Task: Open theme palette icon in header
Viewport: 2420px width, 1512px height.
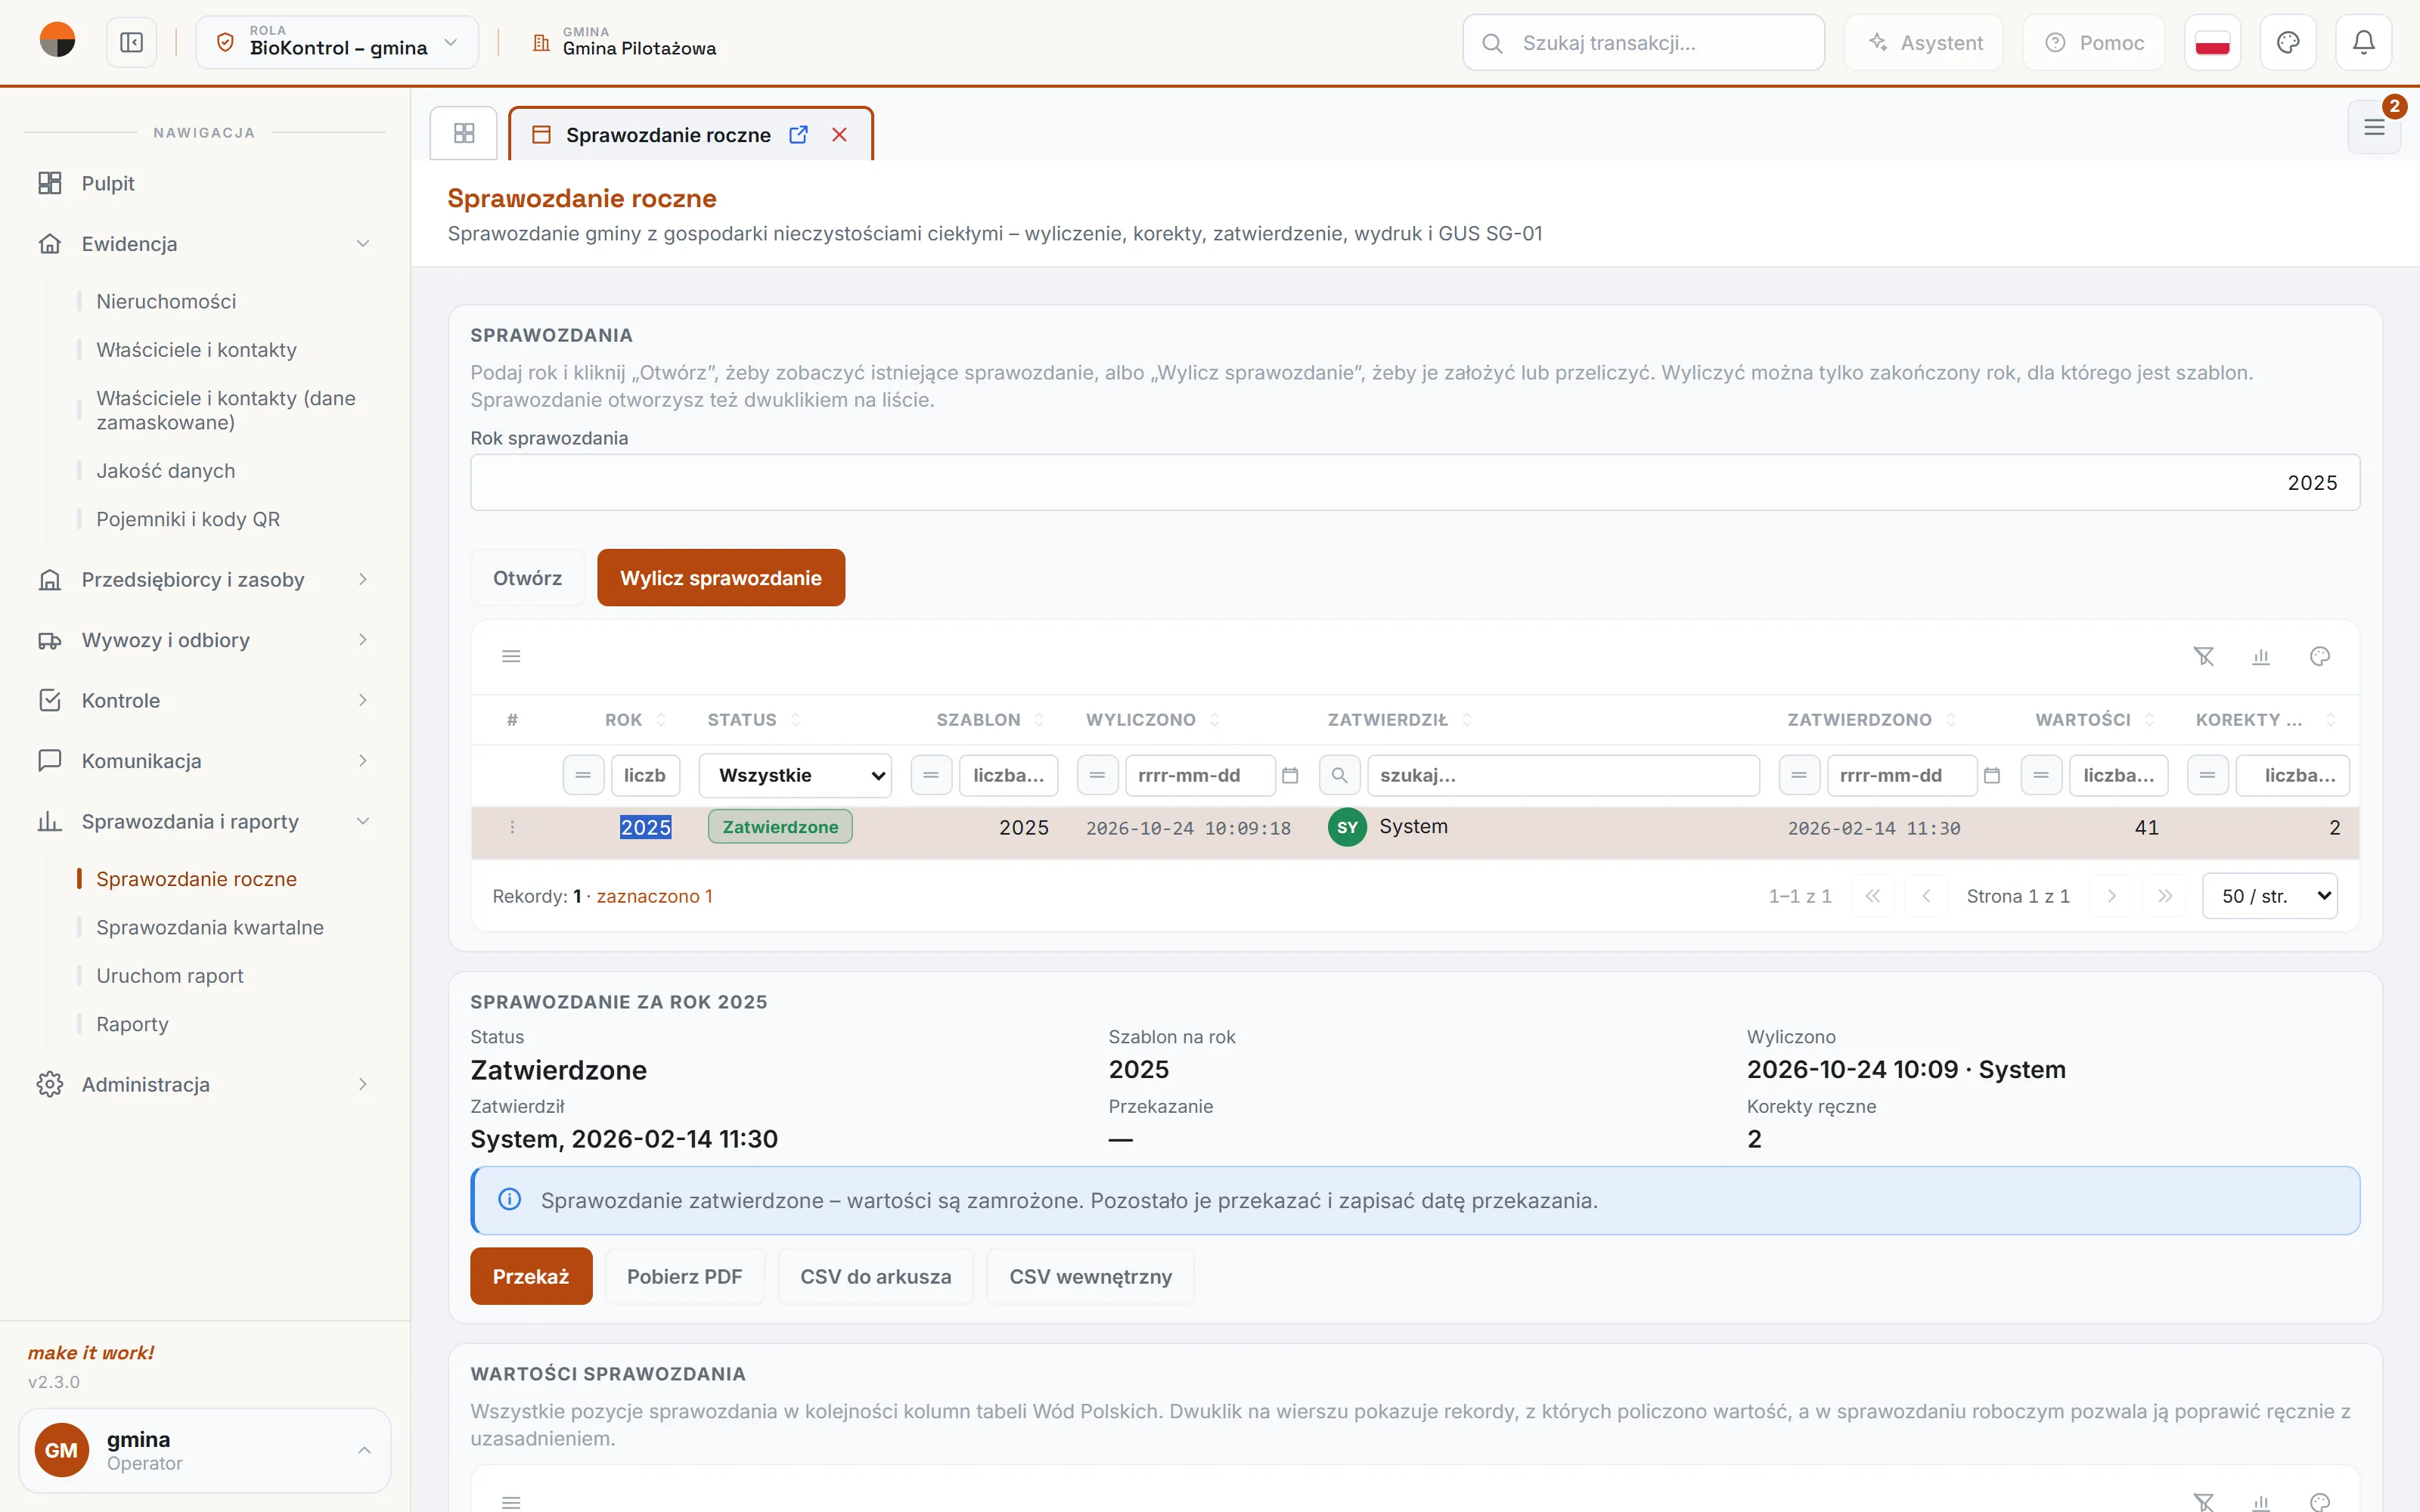Action: (x=2288, y=42)
